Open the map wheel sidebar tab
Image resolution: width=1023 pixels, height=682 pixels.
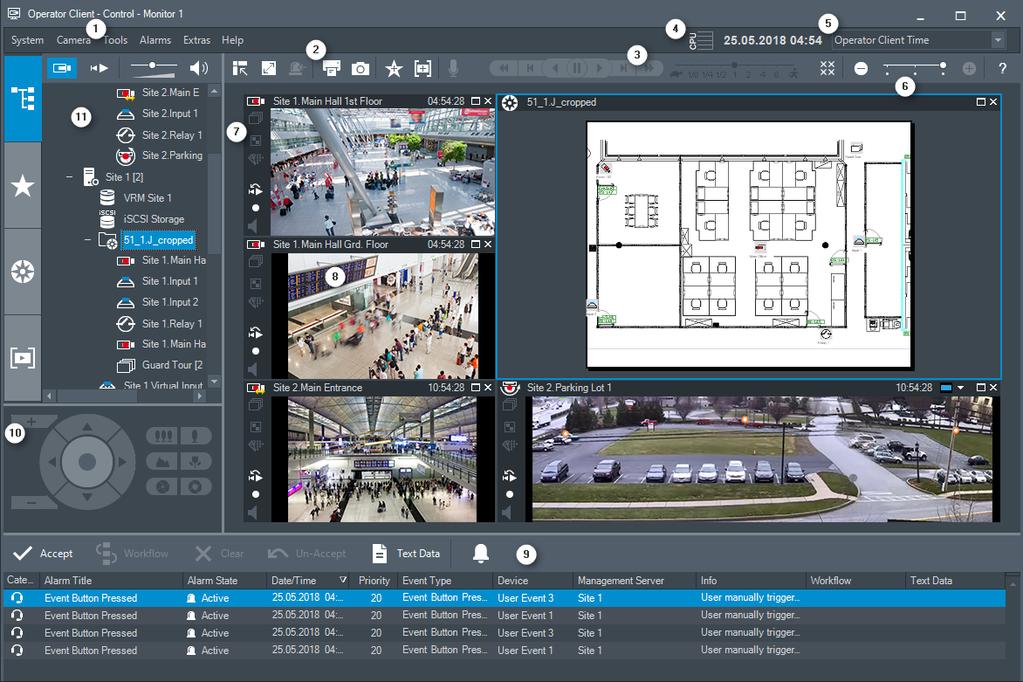pos(23,271)
